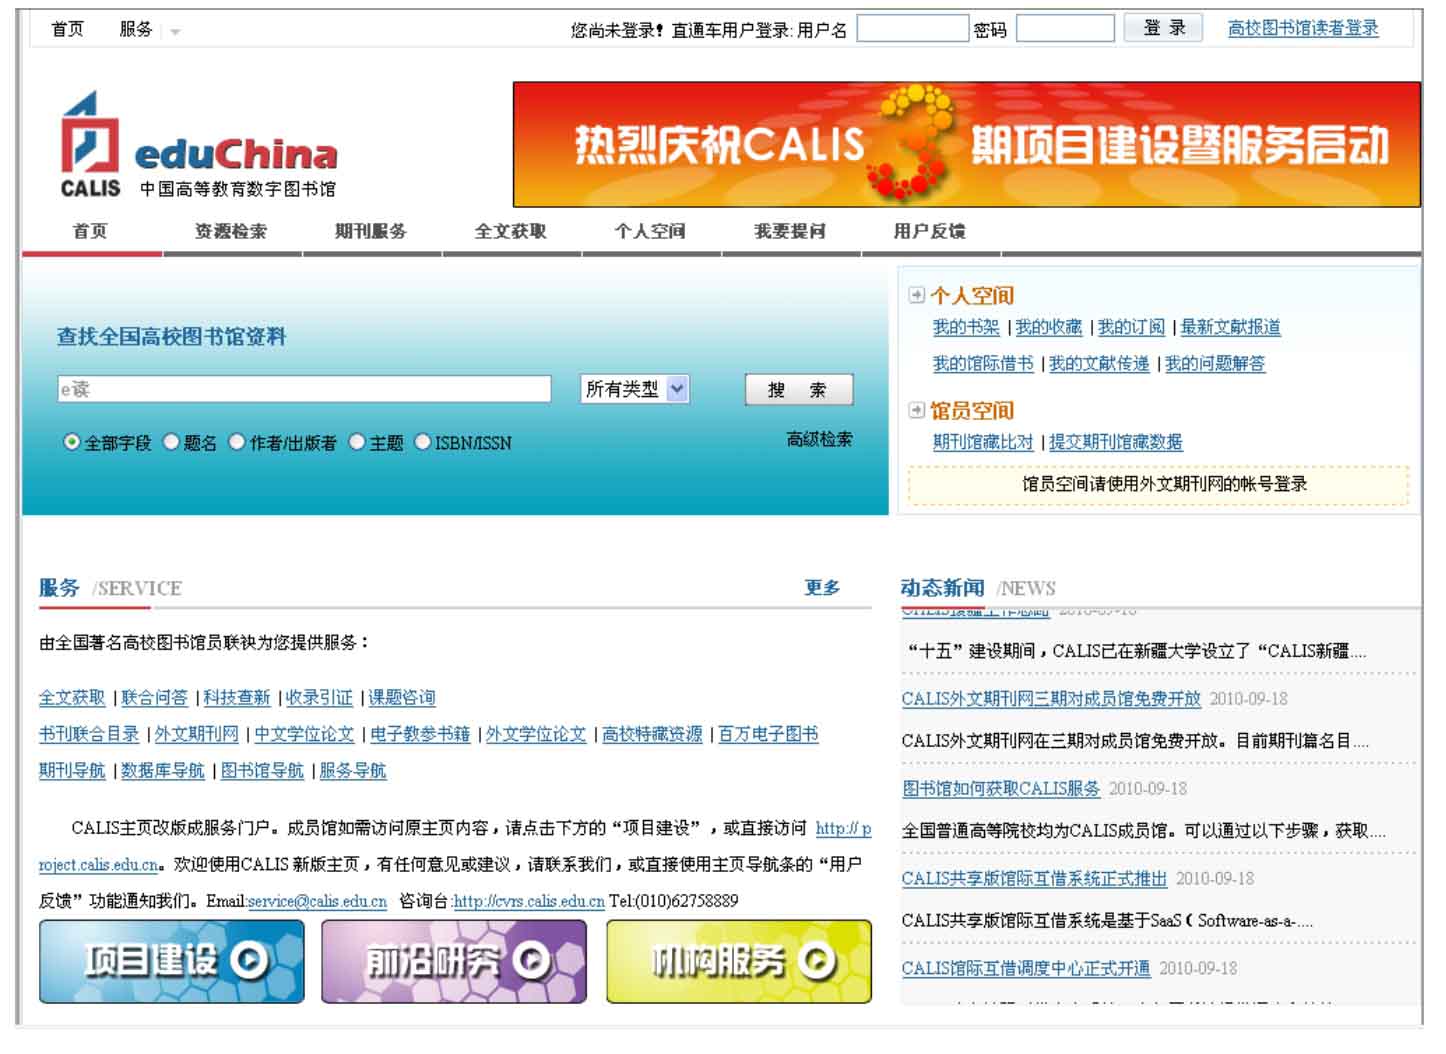Focus the 用户名 username input box
The height and width of the screenshot is (1054, 1446).
point(912,29)
